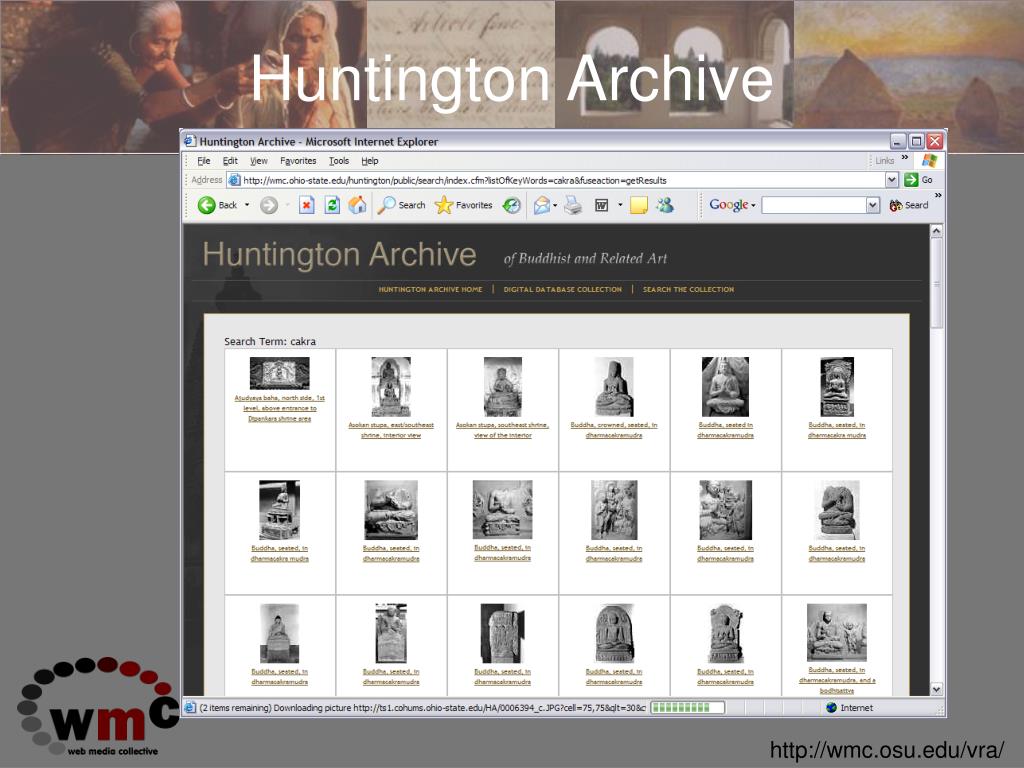The width and height of the screenshot is (1024, 768).
Task: Expand the Edit button dropdown arrow
Action: [x=620, y=205]
